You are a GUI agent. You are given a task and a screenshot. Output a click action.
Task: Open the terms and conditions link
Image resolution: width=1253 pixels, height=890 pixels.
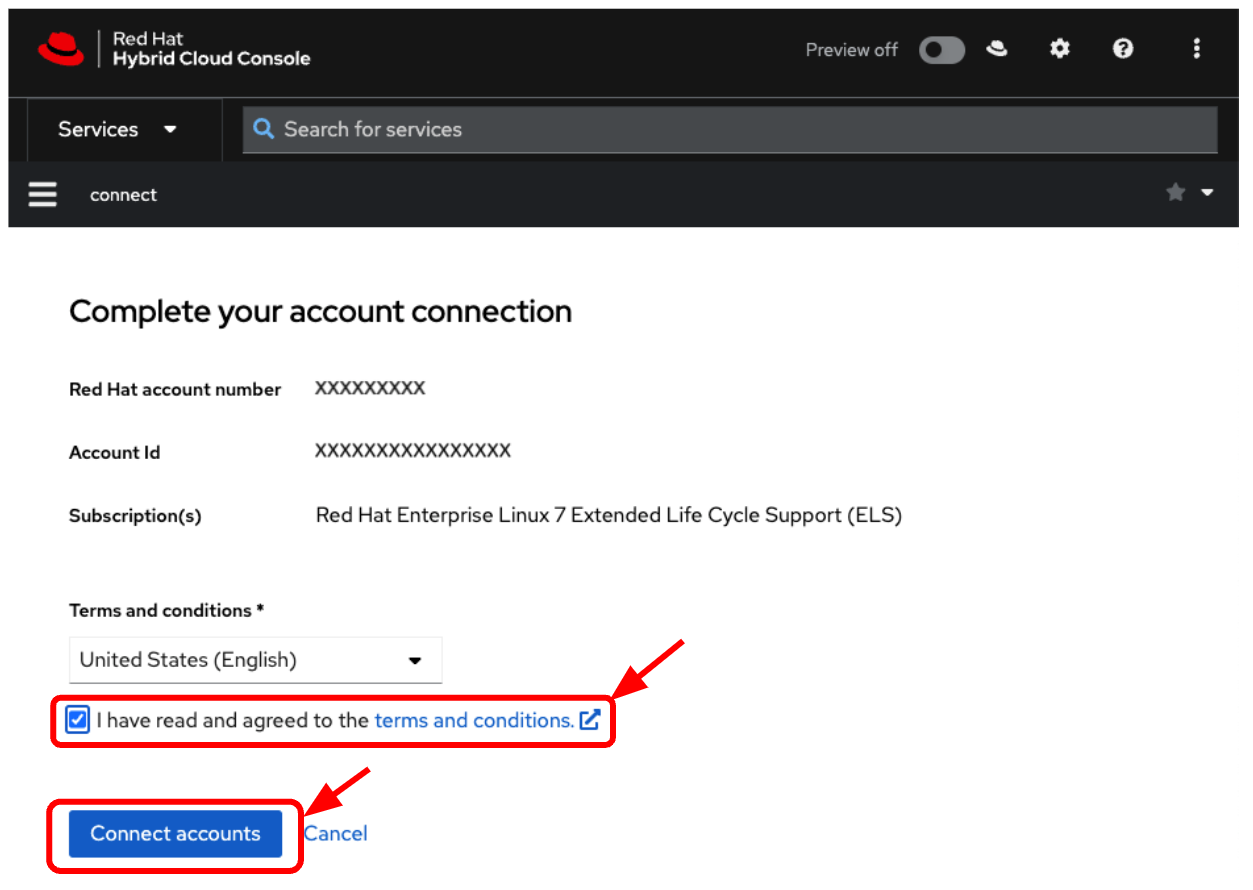click(474, 720)
